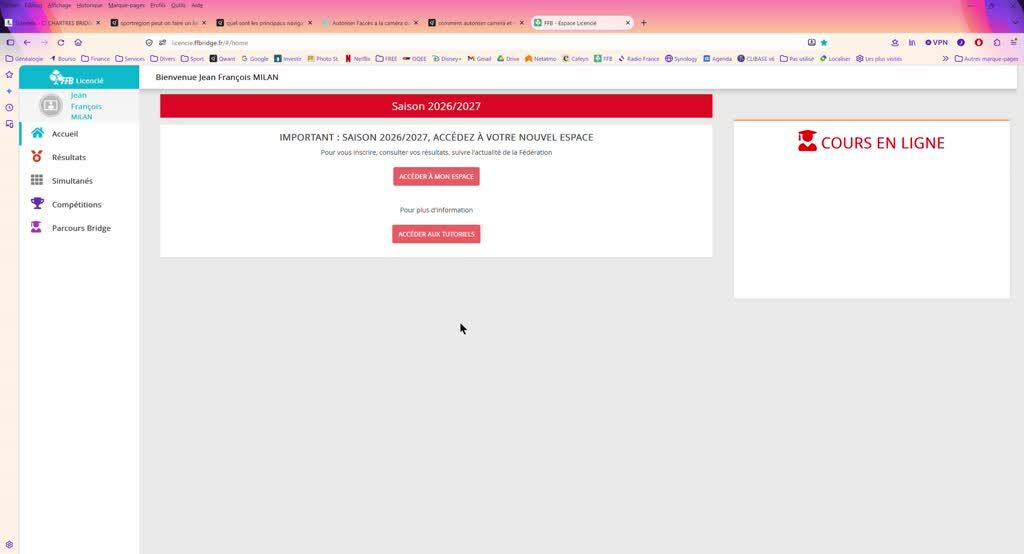Click the synced tabs icon in left strip
Image resolution: width=1024 pixels, height=554 pixels.
pos(9,124)
